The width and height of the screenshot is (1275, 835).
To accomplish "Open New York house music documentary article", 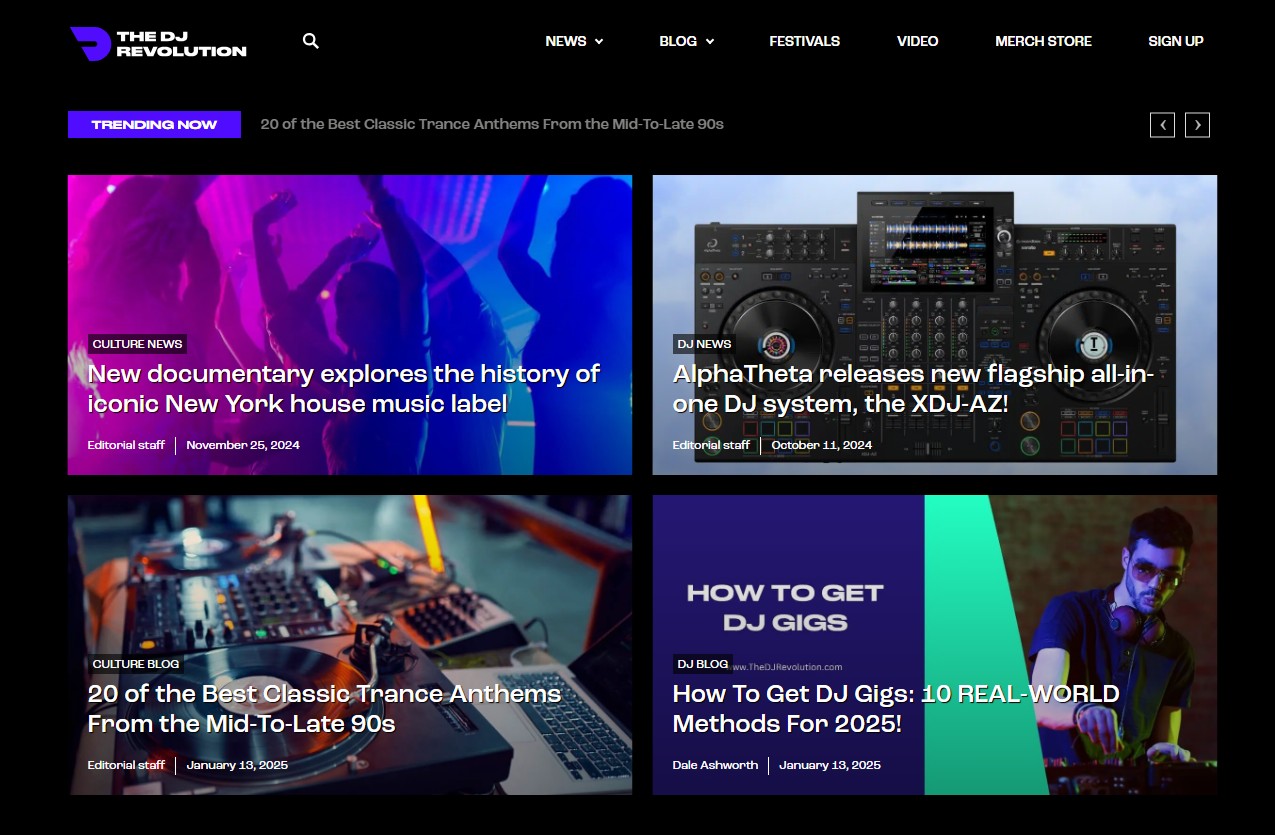I will click(343, 389).
